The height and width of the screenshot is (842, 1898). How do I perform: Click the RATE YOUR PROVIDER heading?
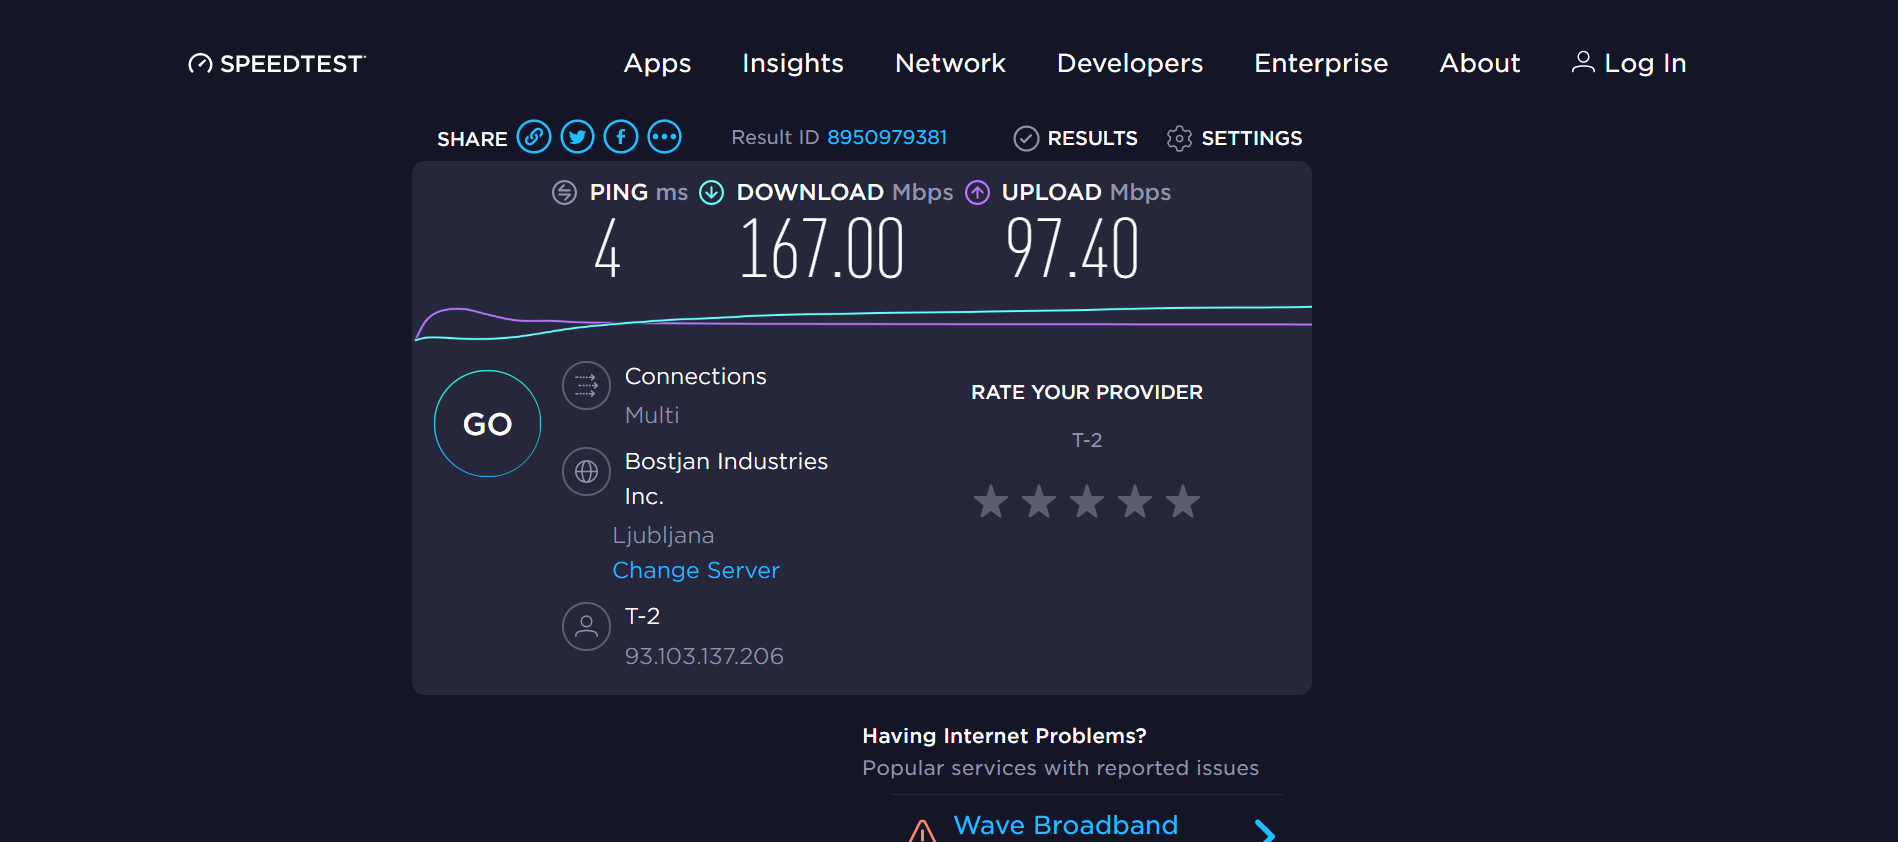pos(1087,392)
